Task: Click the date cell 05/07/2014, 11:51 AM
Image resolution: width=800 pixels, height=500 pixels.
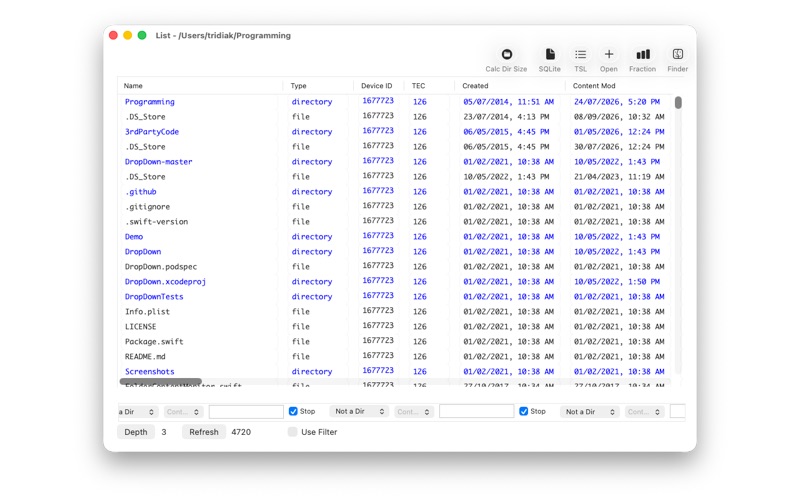Action: 509,102
